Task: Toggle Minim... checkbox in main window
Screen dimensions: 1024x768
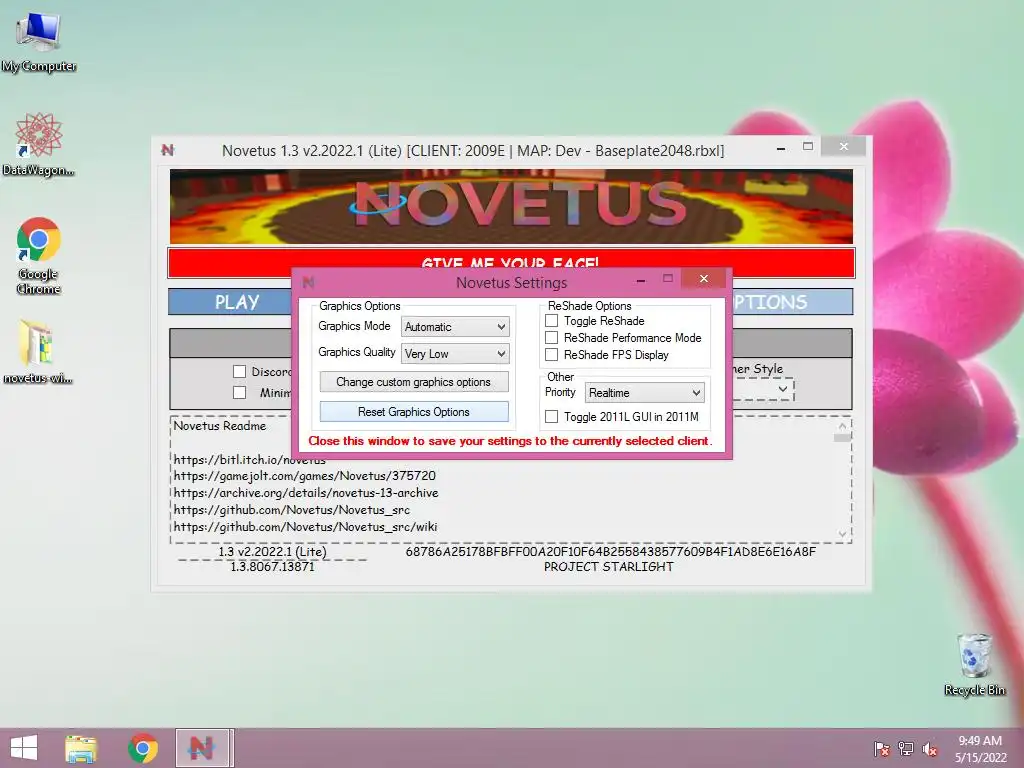Action: [240, 392]
